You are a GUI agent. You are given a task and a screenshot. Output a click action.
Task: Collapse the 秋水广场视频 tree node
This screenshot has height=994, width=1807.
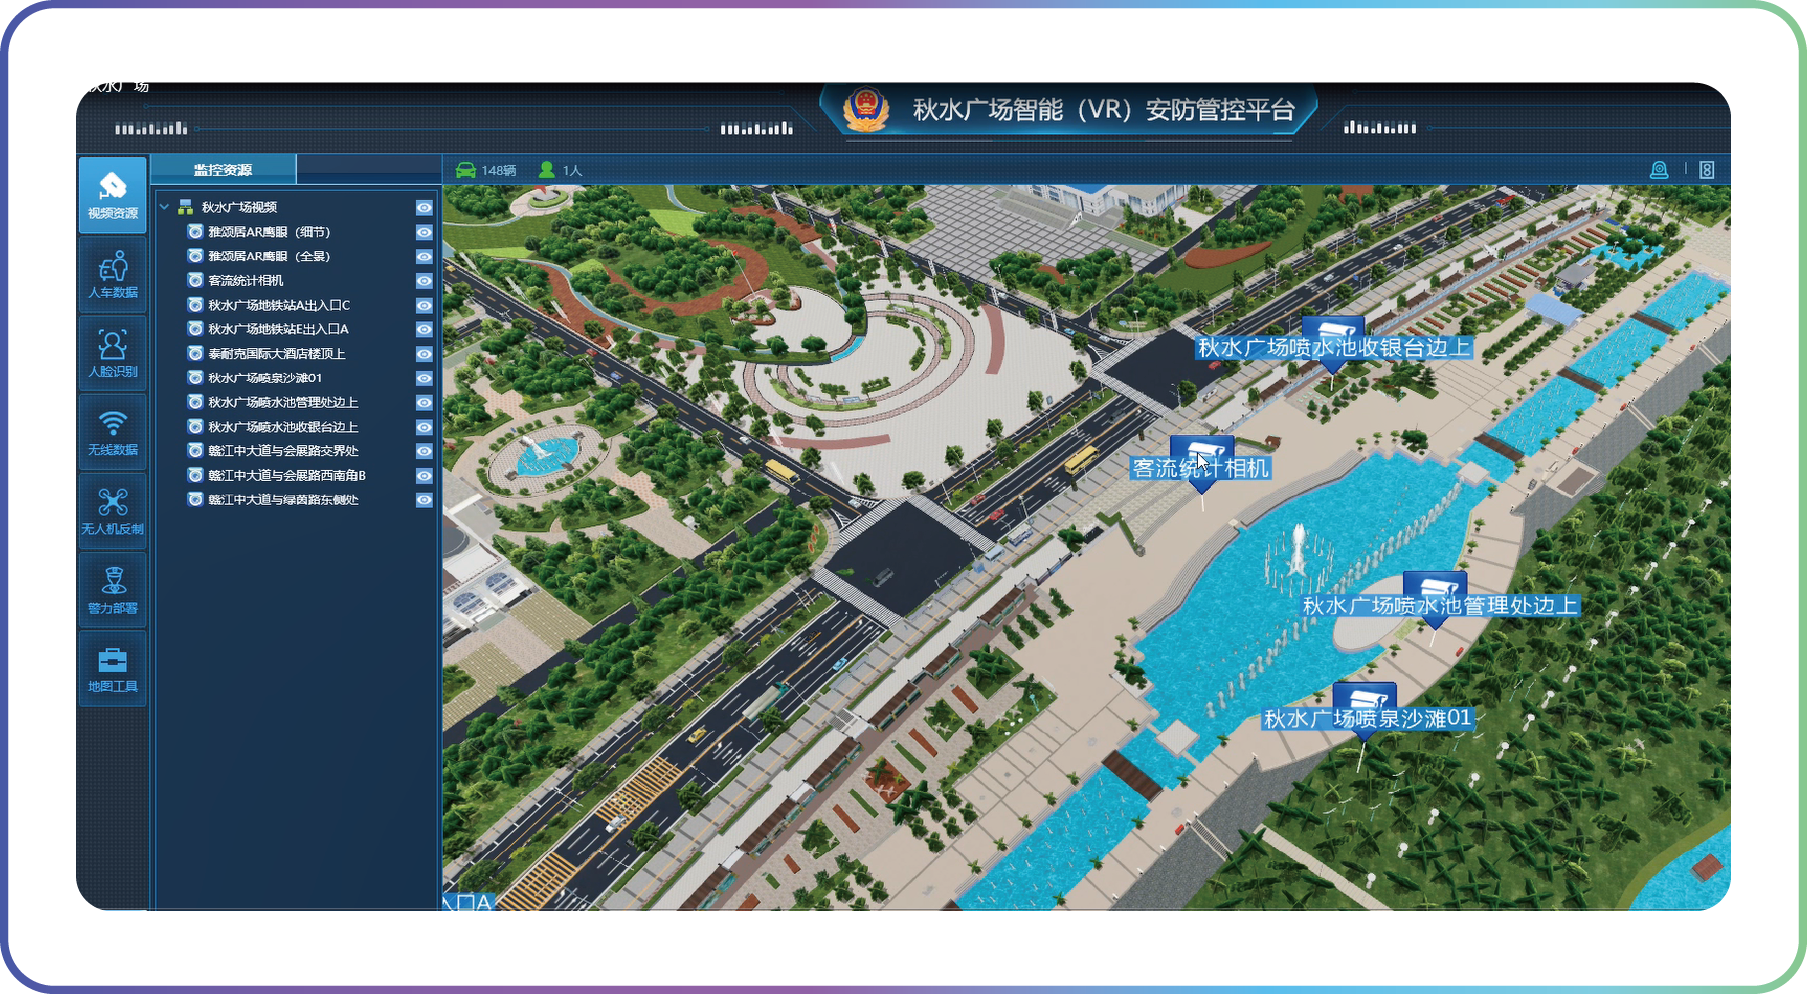pyautogui.click(x=164, y=207)
